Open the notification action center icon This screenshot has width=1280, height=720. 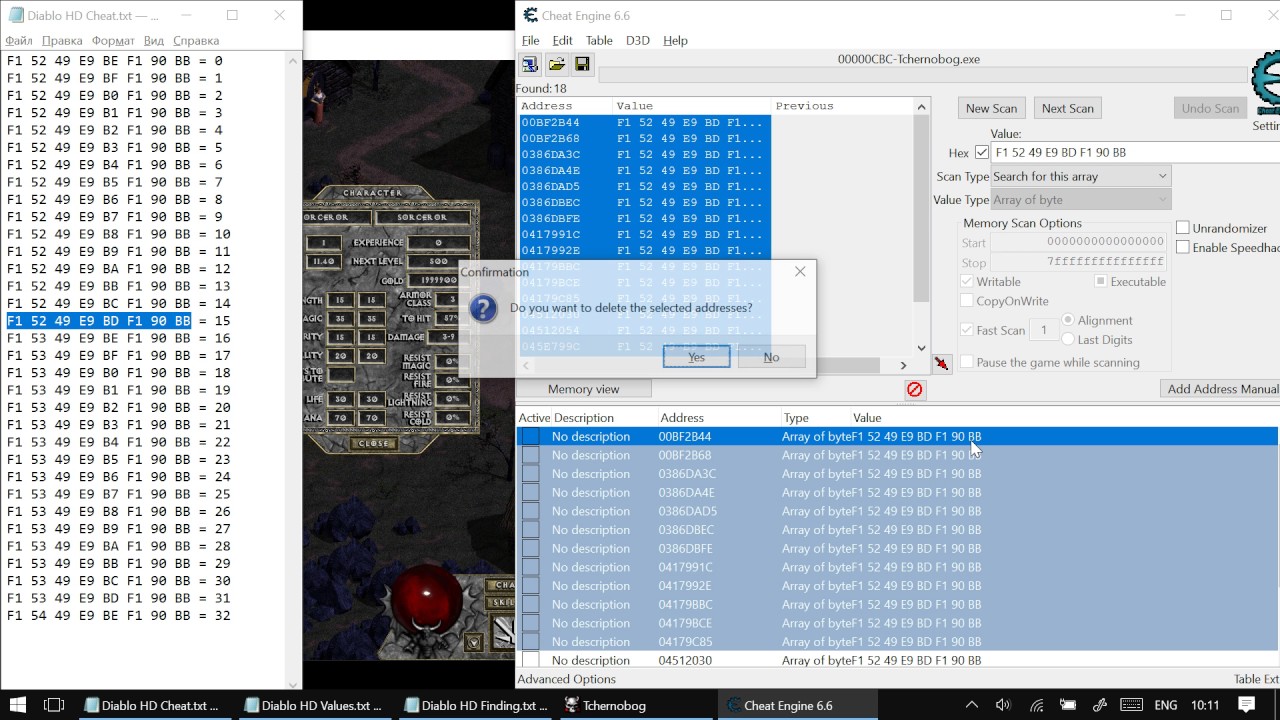1247,705
